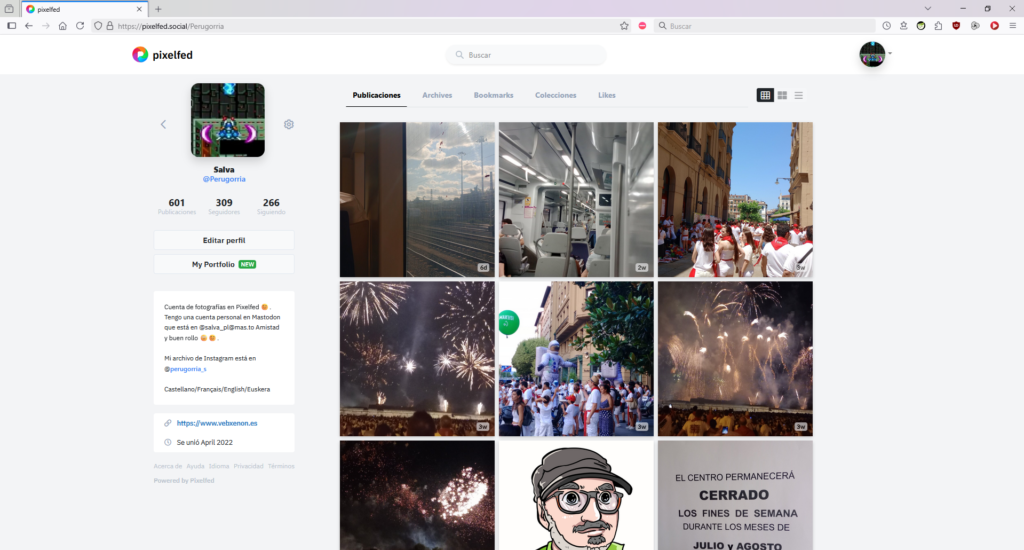Image resolution: width=1024 pixels, height=550 pixels.
Task: Click the browser forward arrow
Action: (x=46, y=26)
